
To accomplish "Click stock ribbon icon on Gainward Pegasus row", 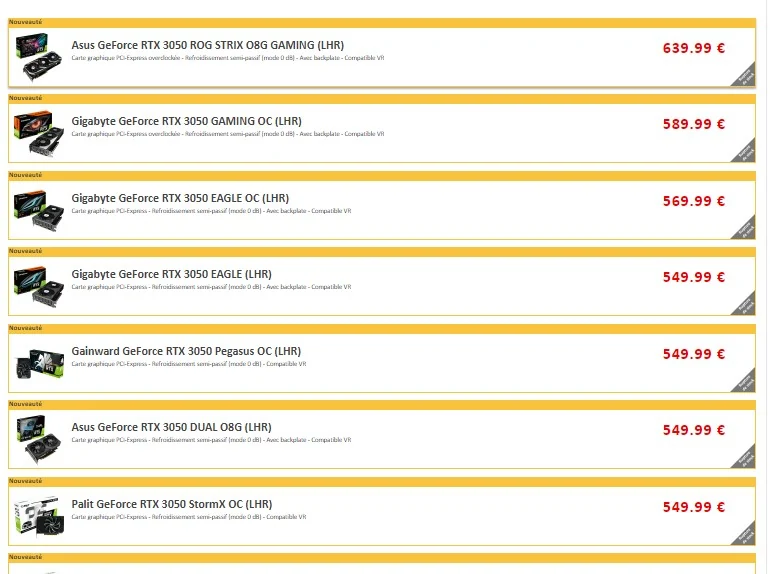I will [745, 382].
